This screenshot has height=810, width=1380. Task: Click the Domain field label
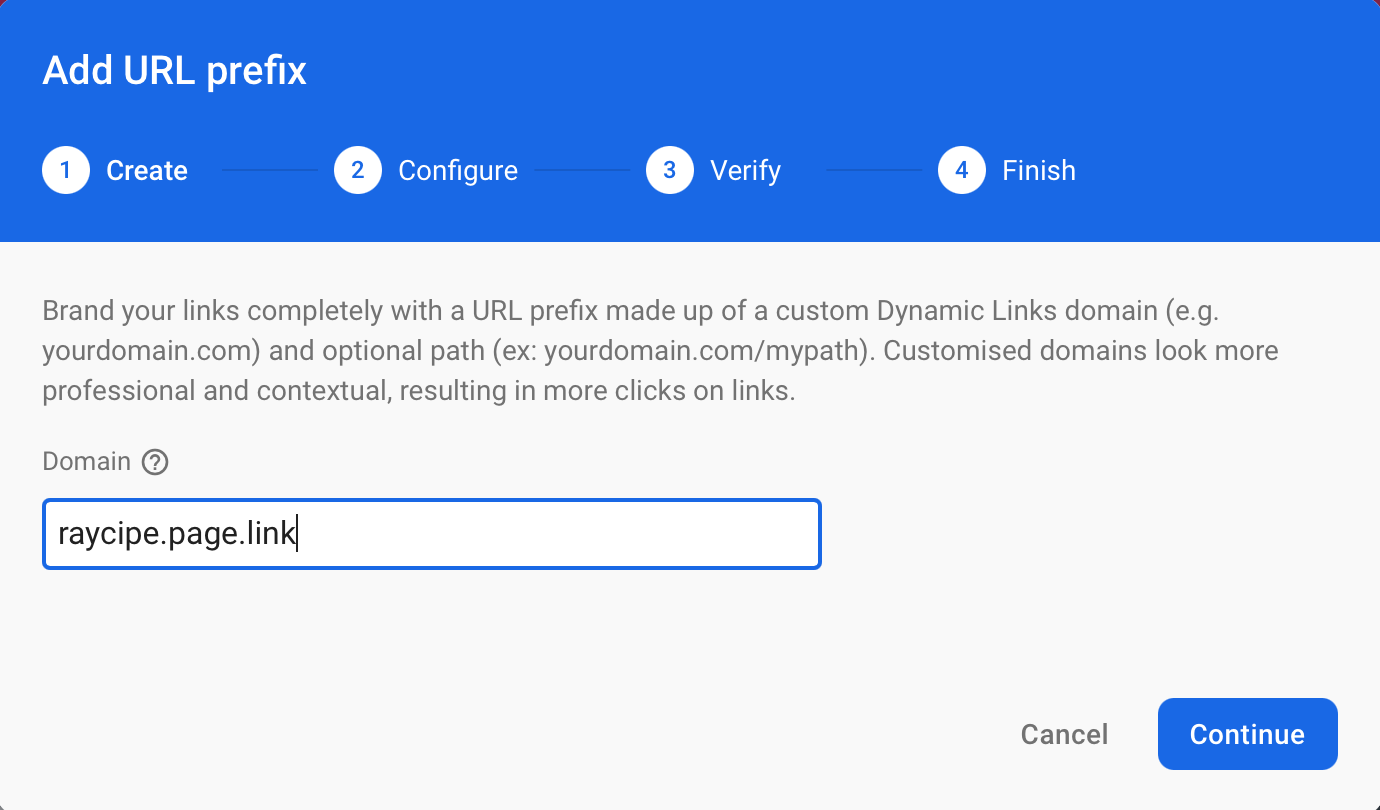[x=85, y=461]
